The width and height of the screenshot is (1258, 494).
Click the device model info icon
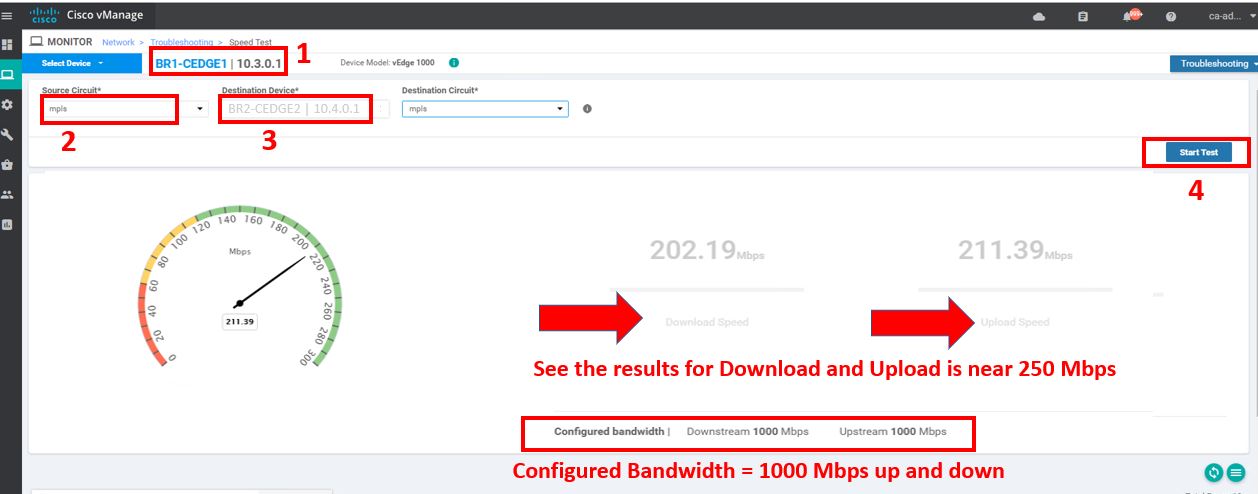[x=454, y=63]
